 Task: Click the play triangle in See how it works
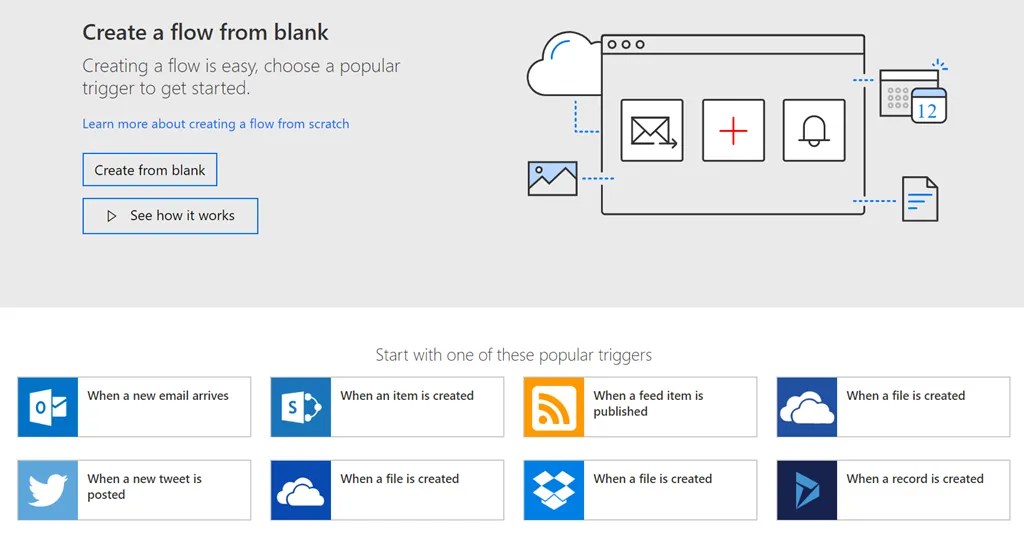(x=112, y=216)
